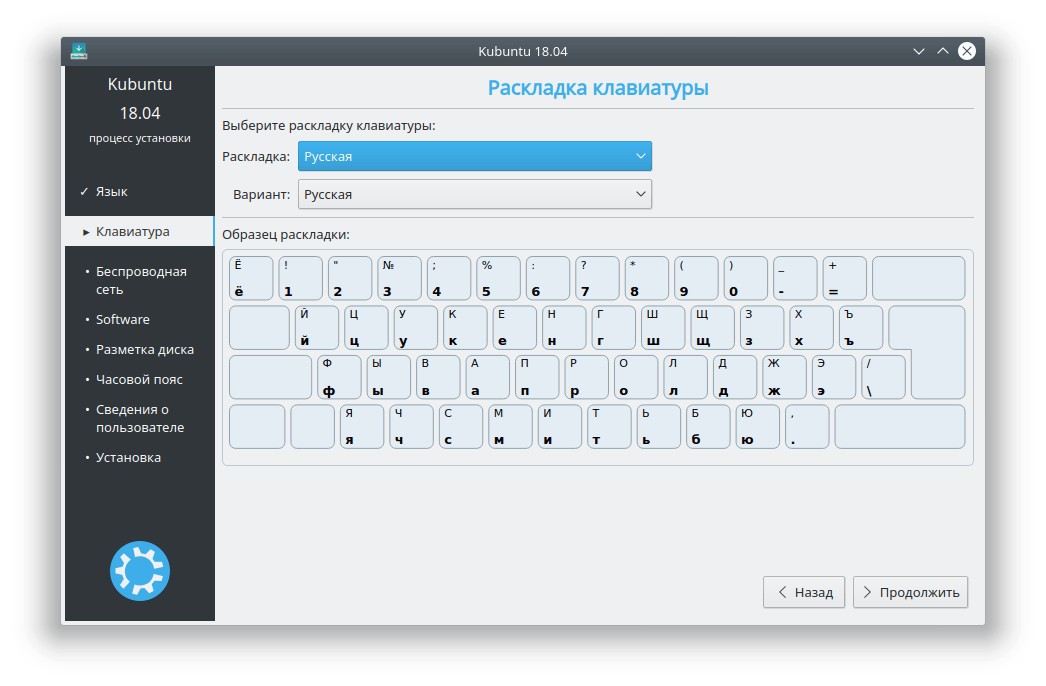Click the Ф key in the layout preview
The width and height of the screenshot is (1046, 686).
click(340, 377)
